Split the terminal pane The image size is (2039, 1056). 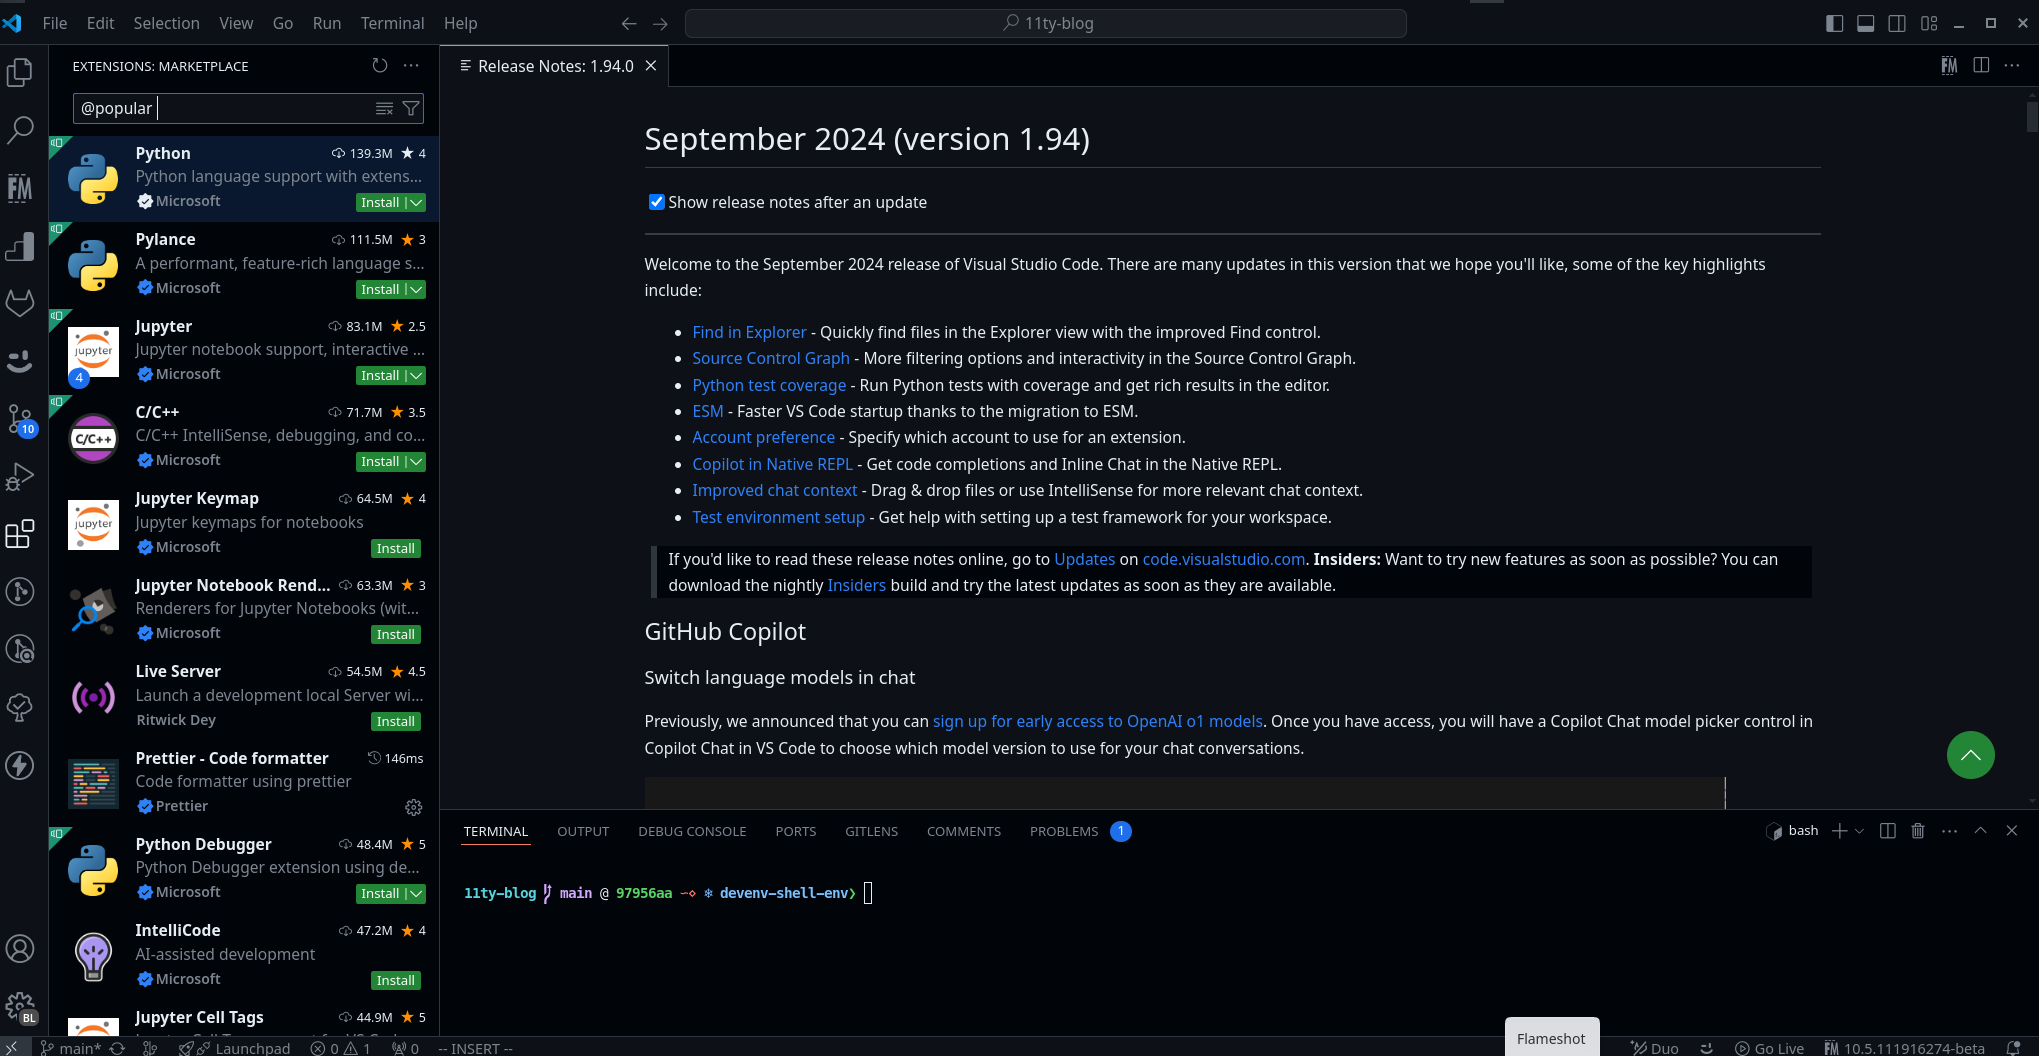(x=1888, y=831)
